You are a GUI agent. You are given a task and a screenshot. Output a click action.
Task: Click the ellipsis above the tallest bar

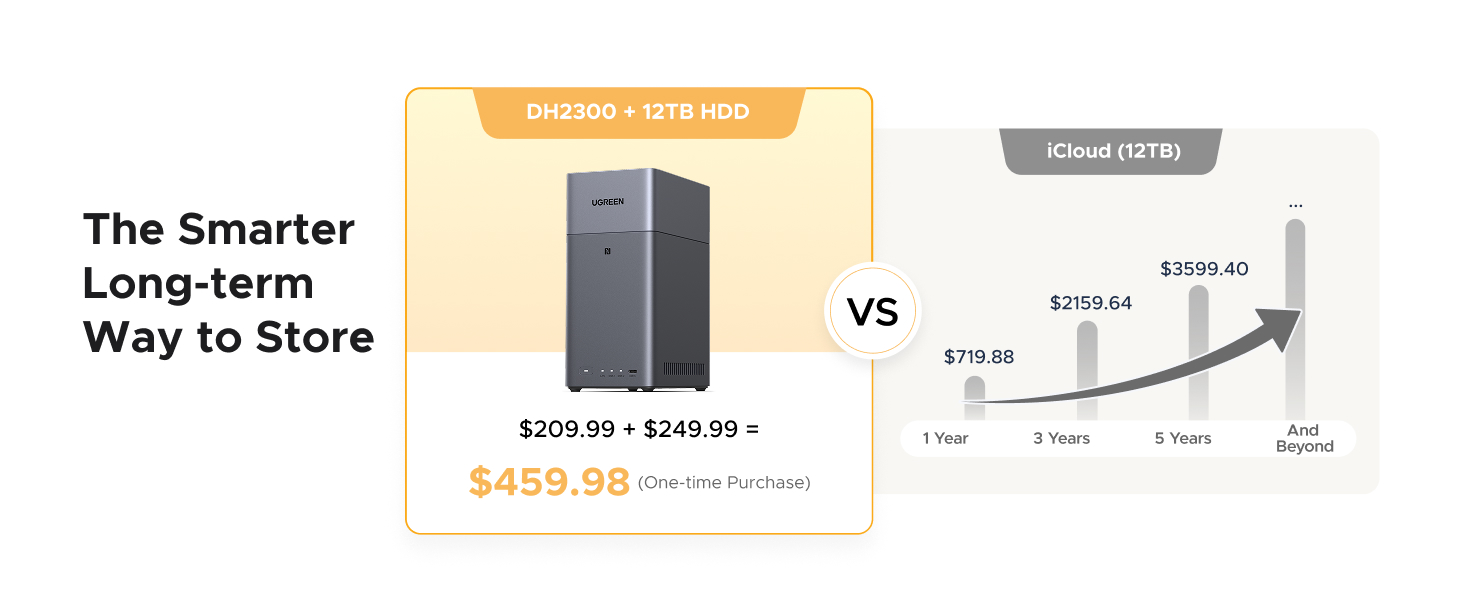pos(1296,205)
